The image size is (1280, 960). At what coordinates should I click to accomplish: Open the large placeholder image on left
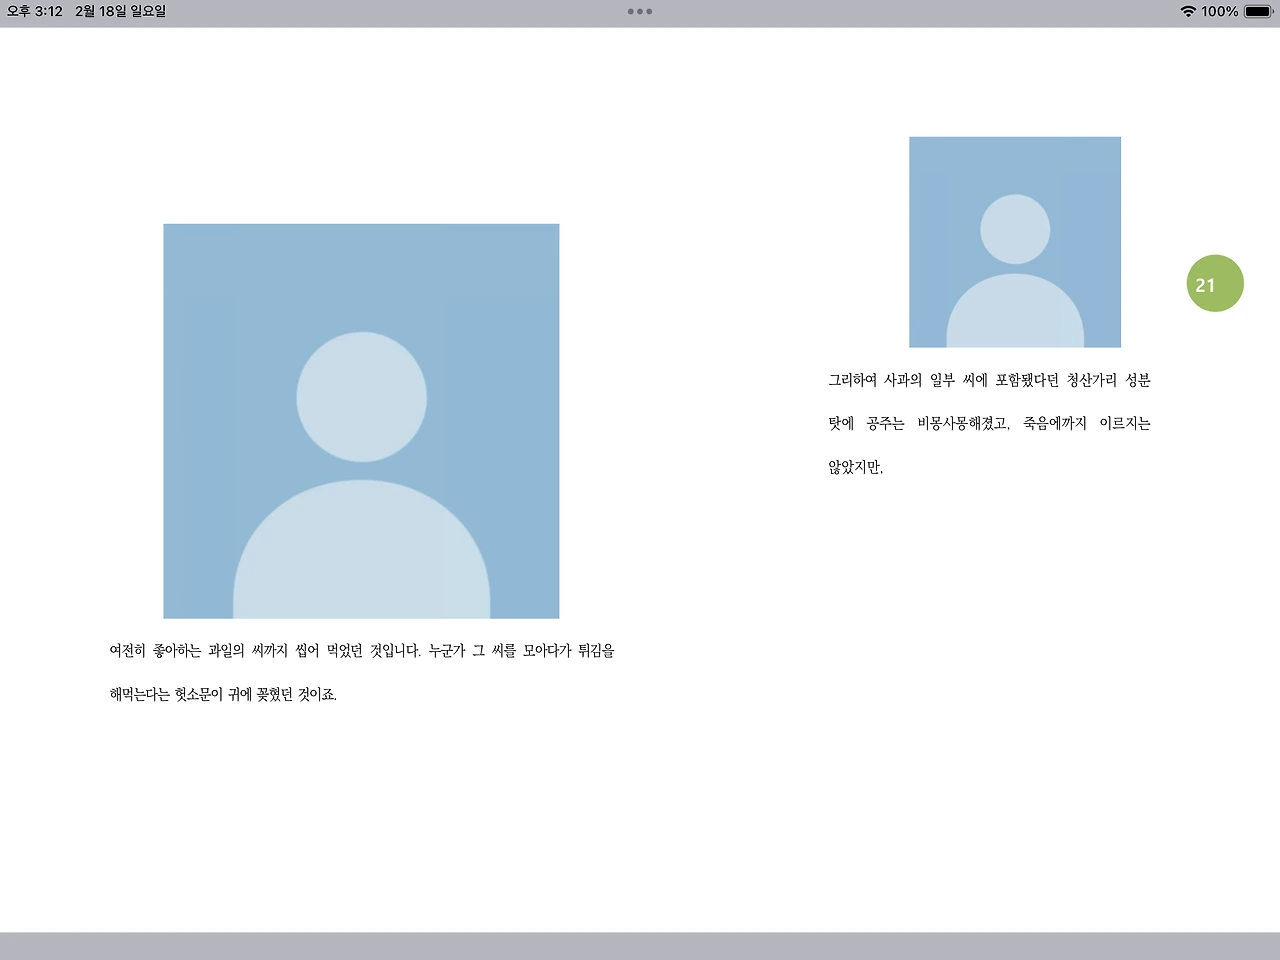(x=361, y=421)
